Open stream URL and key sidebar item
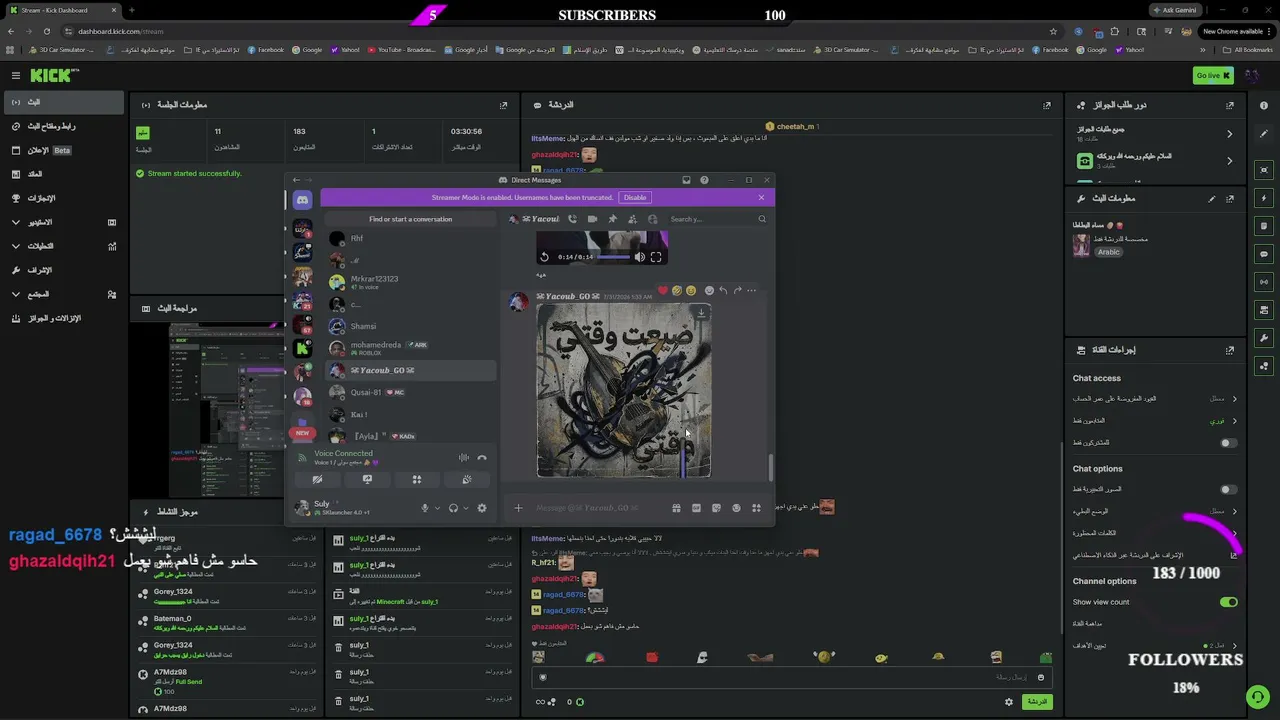1280x720 pixels. pyautogui.click(x=62, y=126)
